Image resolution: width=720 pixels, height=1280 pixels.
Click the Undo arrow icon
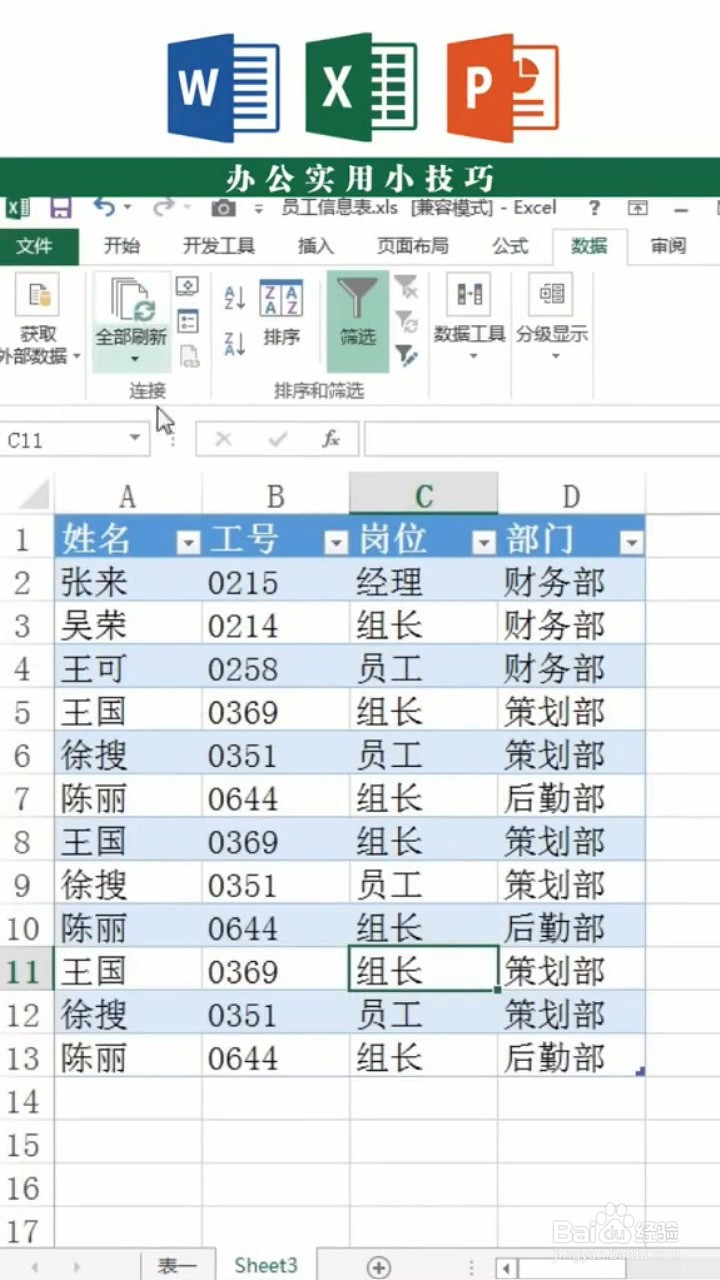coord(104,207)
